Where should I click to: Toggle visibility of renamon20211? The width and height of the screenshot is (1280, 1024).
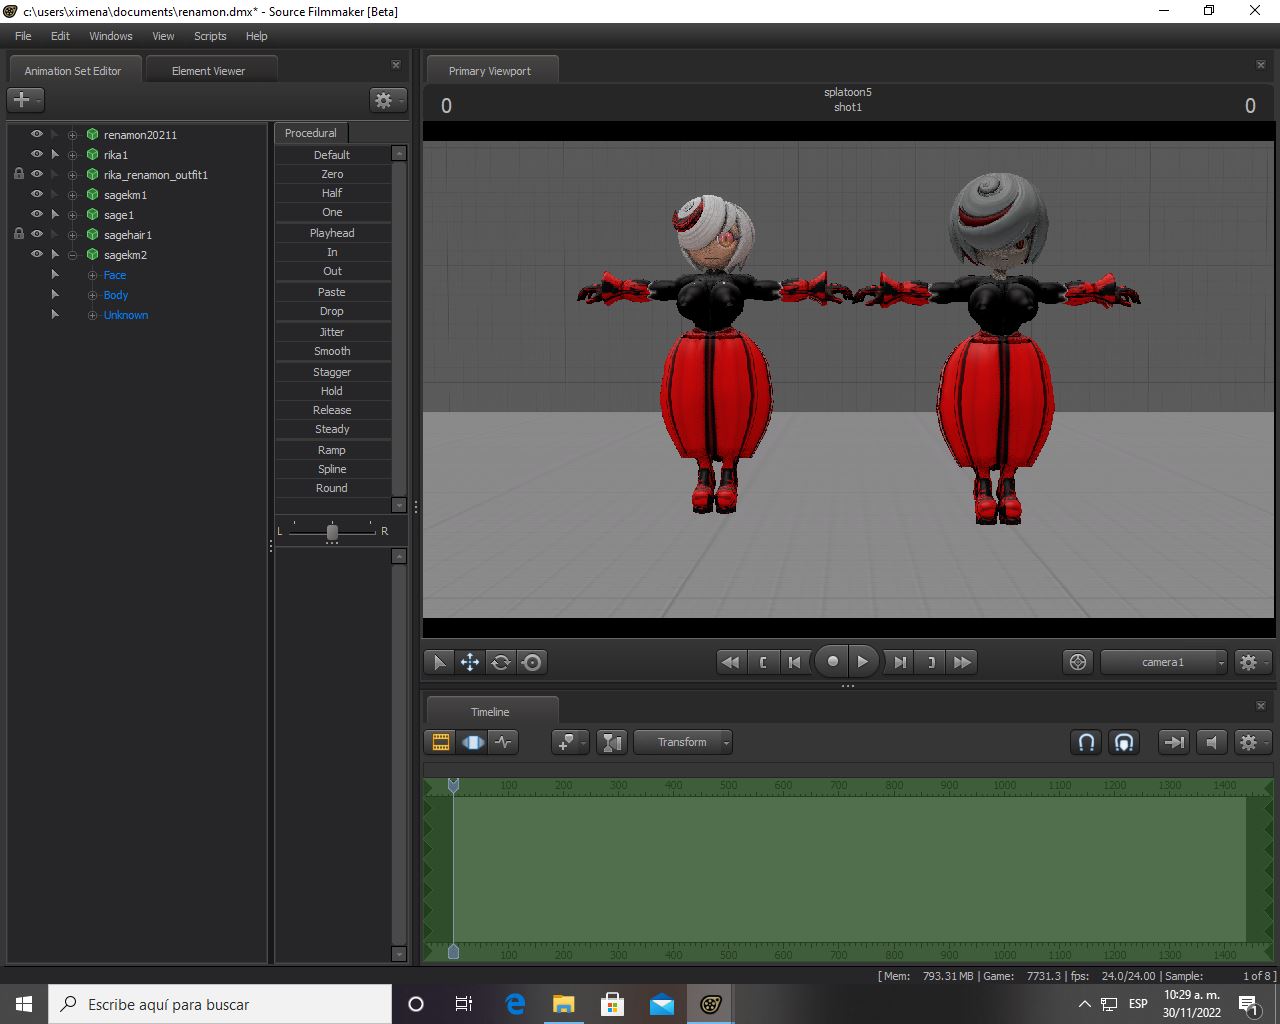point(37,134)
